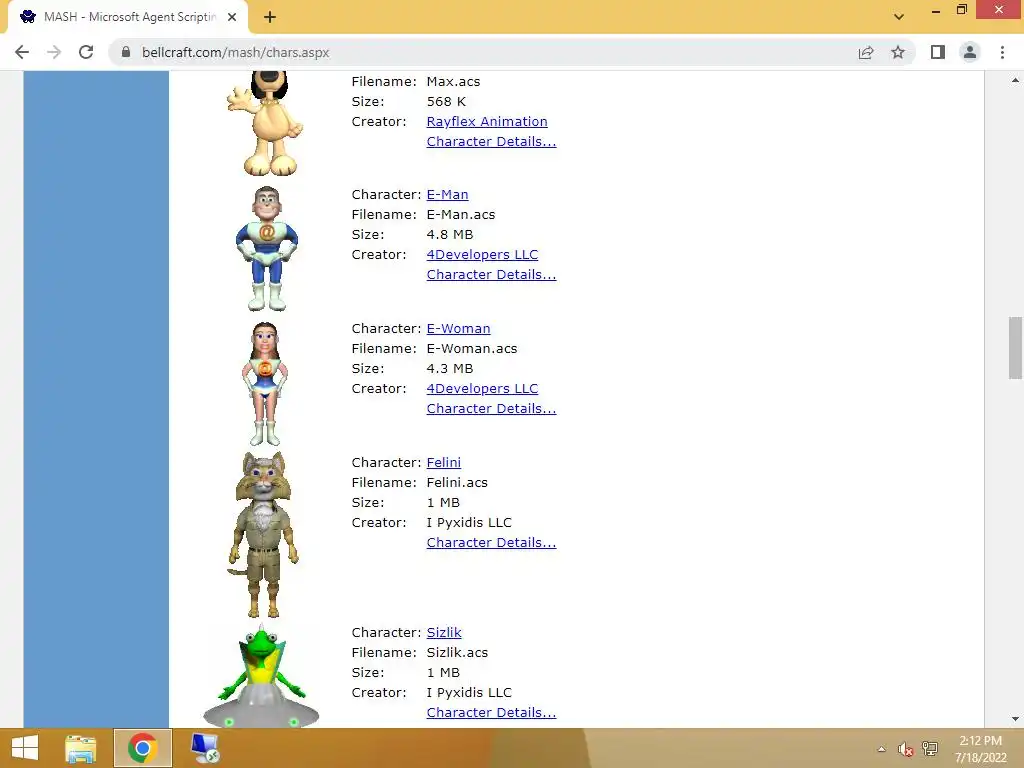
Task: Select the text E-Man.acs
Action: [x=461, y=215]
